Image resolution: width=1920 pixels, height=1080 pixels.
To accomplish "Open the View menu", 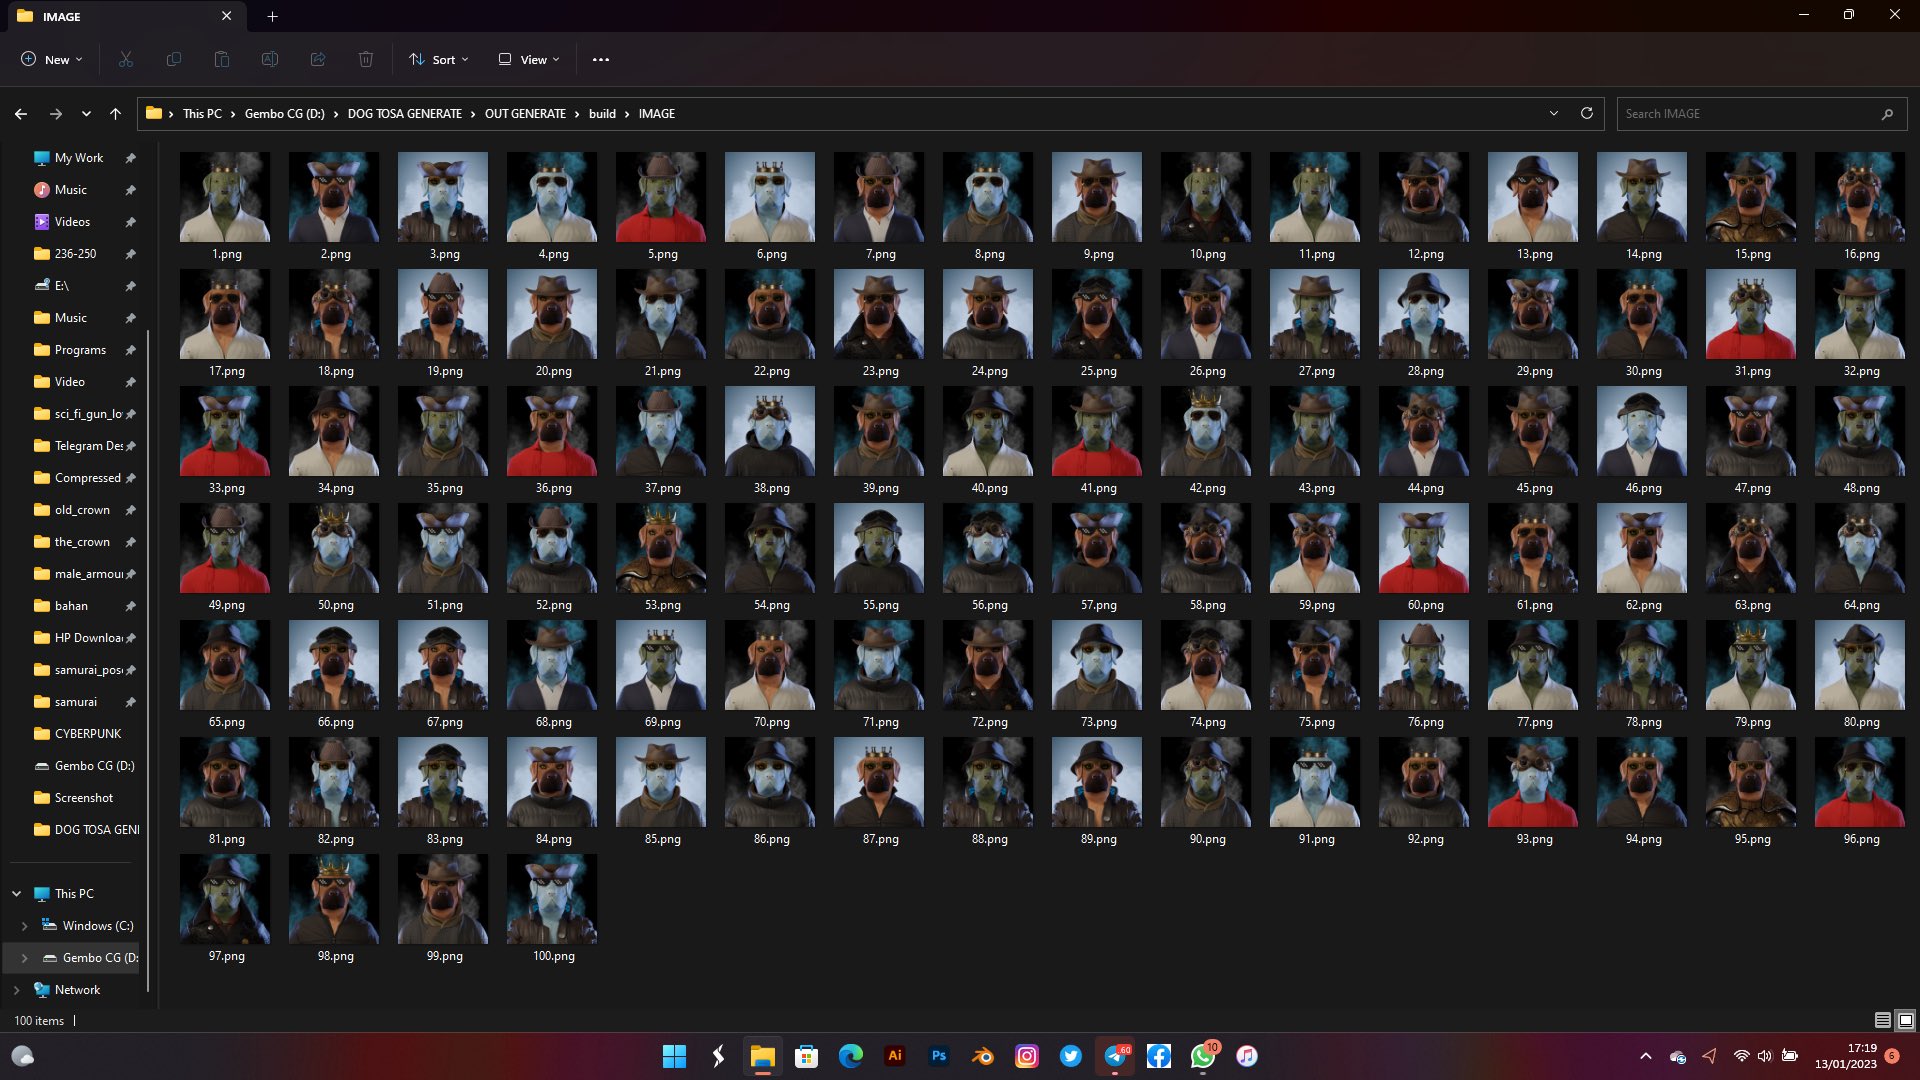I will [529, 60].
